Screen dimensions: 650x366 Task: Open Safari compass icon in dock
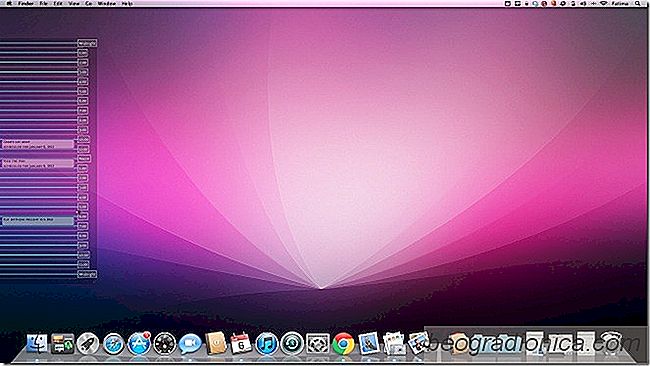click(x=113, y=344)
